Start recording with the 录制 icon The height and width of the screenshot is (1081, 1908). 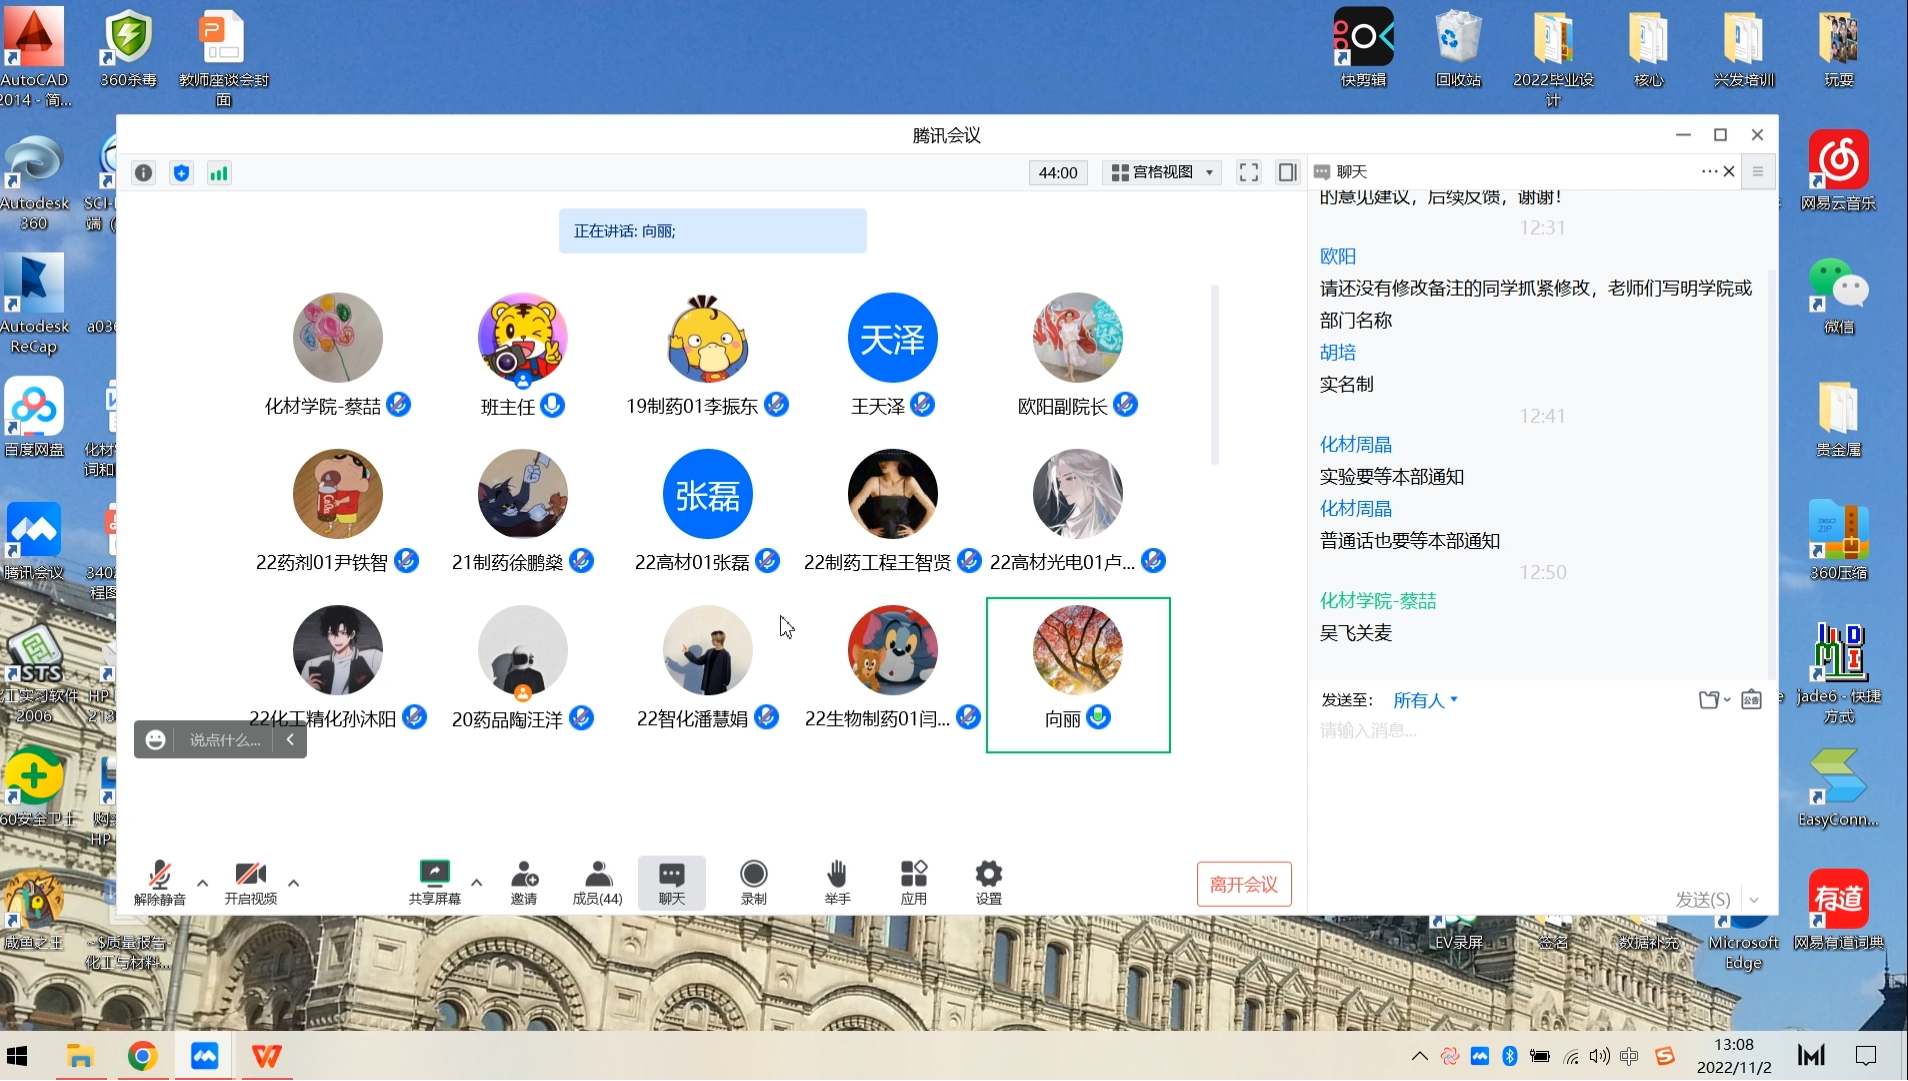tap(753, 882)
